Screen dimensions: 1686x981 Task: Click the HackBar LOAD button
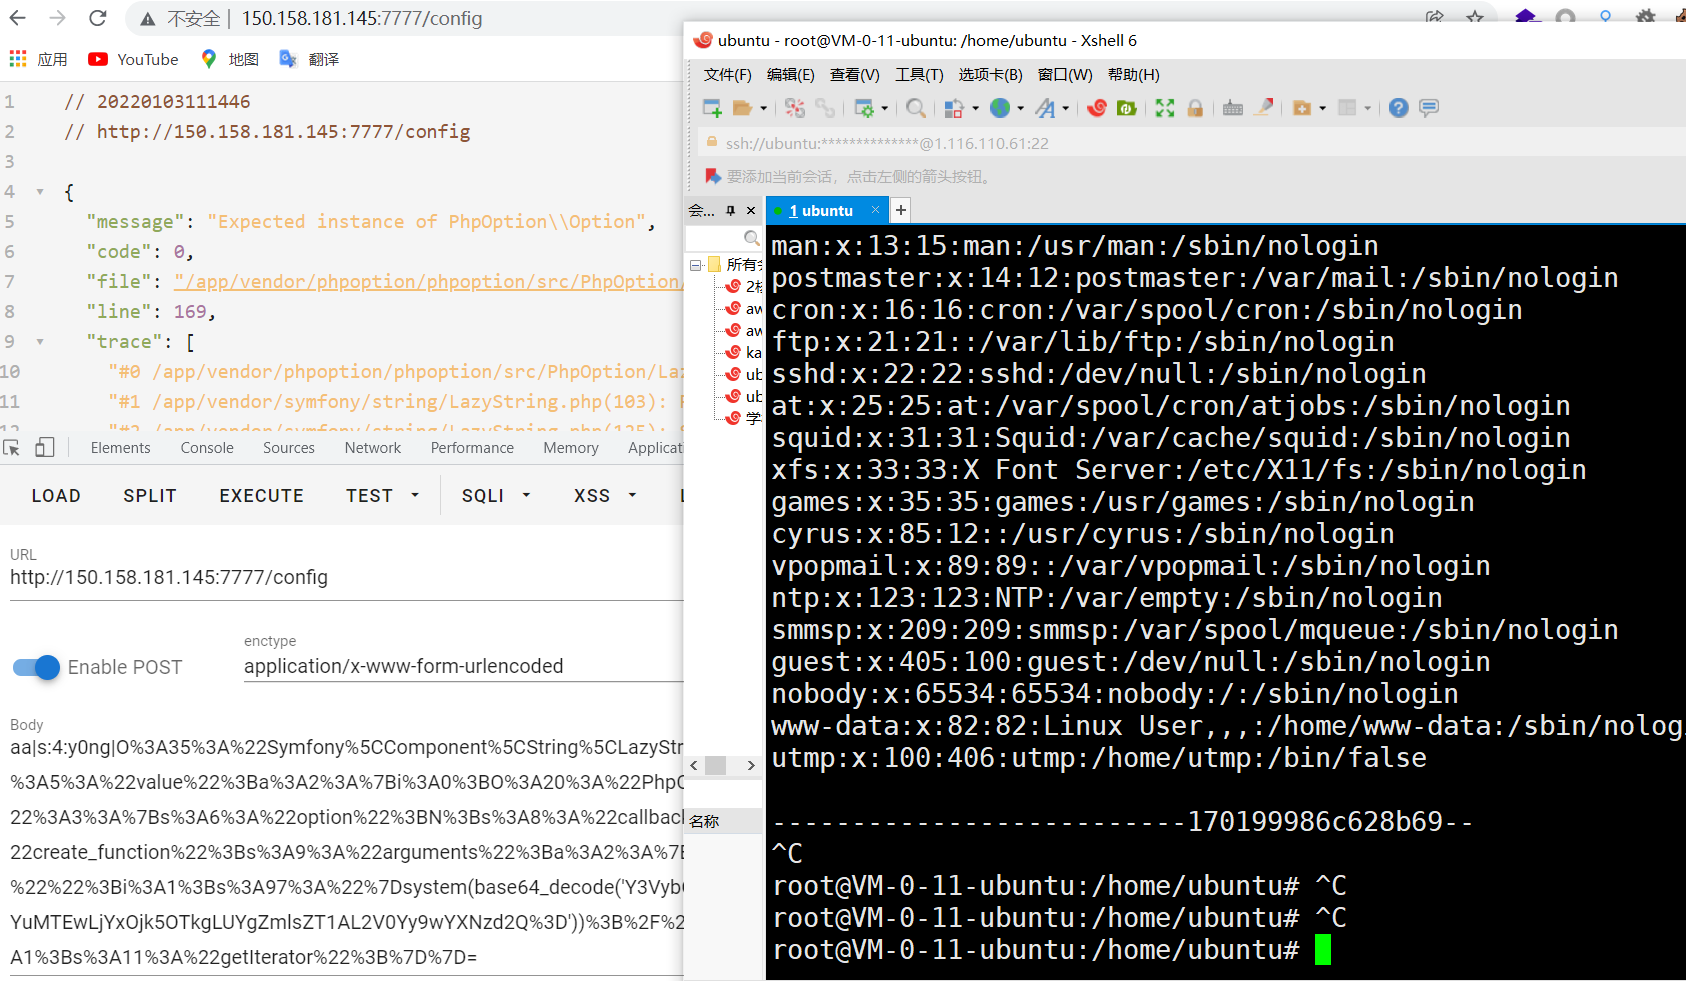point(56,495)
